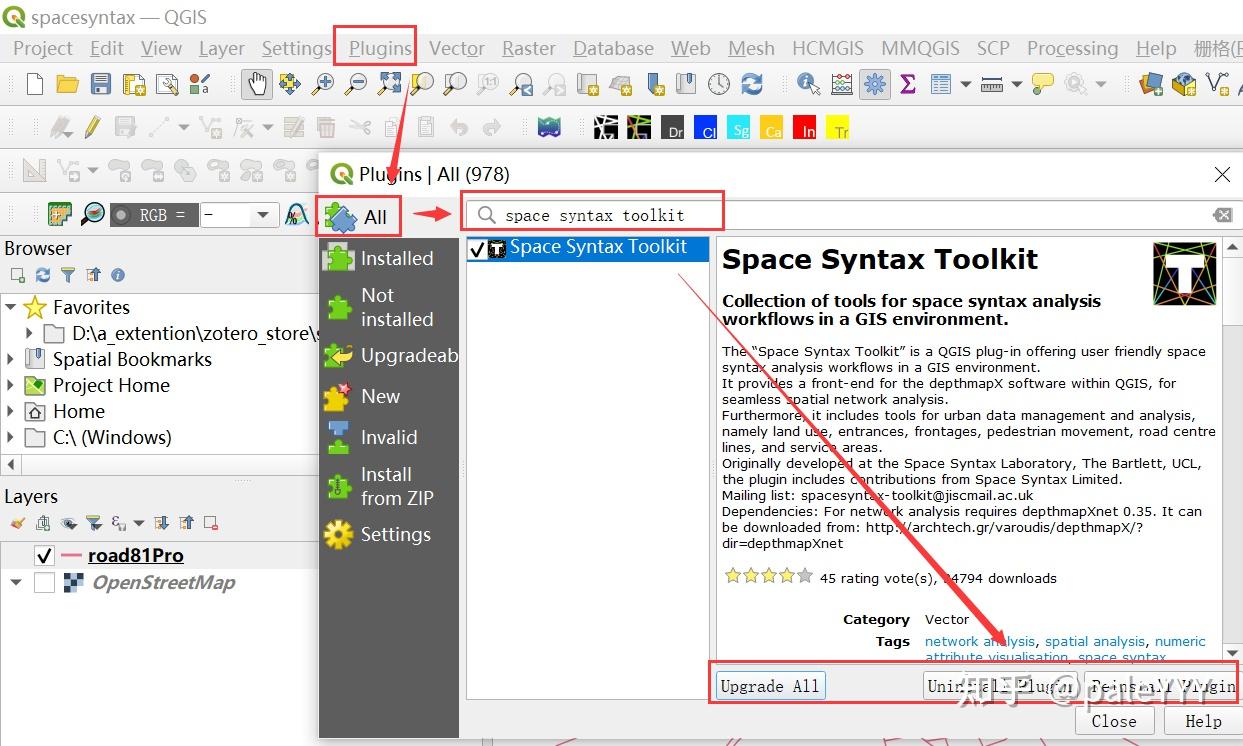Viewport: 1243px width, 746px height.
Task: Uncheck the Space Syntax Toolkit plugin checkbox
Action: [x=478, y=248]
